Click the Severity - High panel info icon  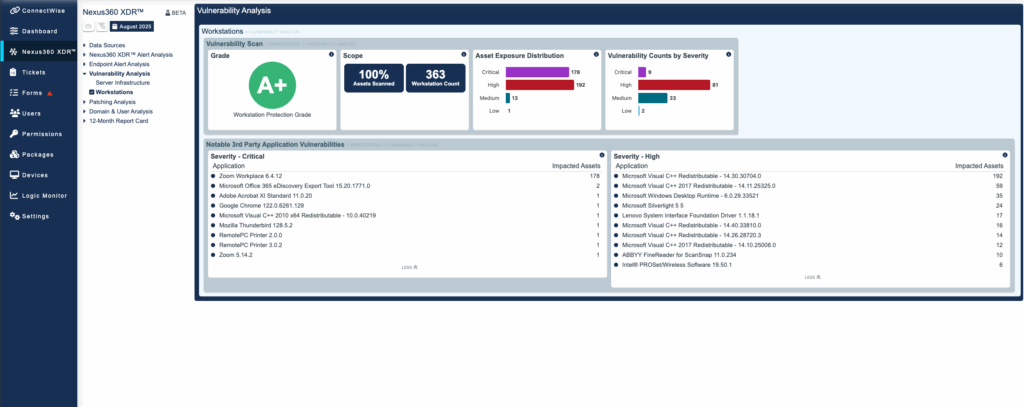pos(1005,155)
